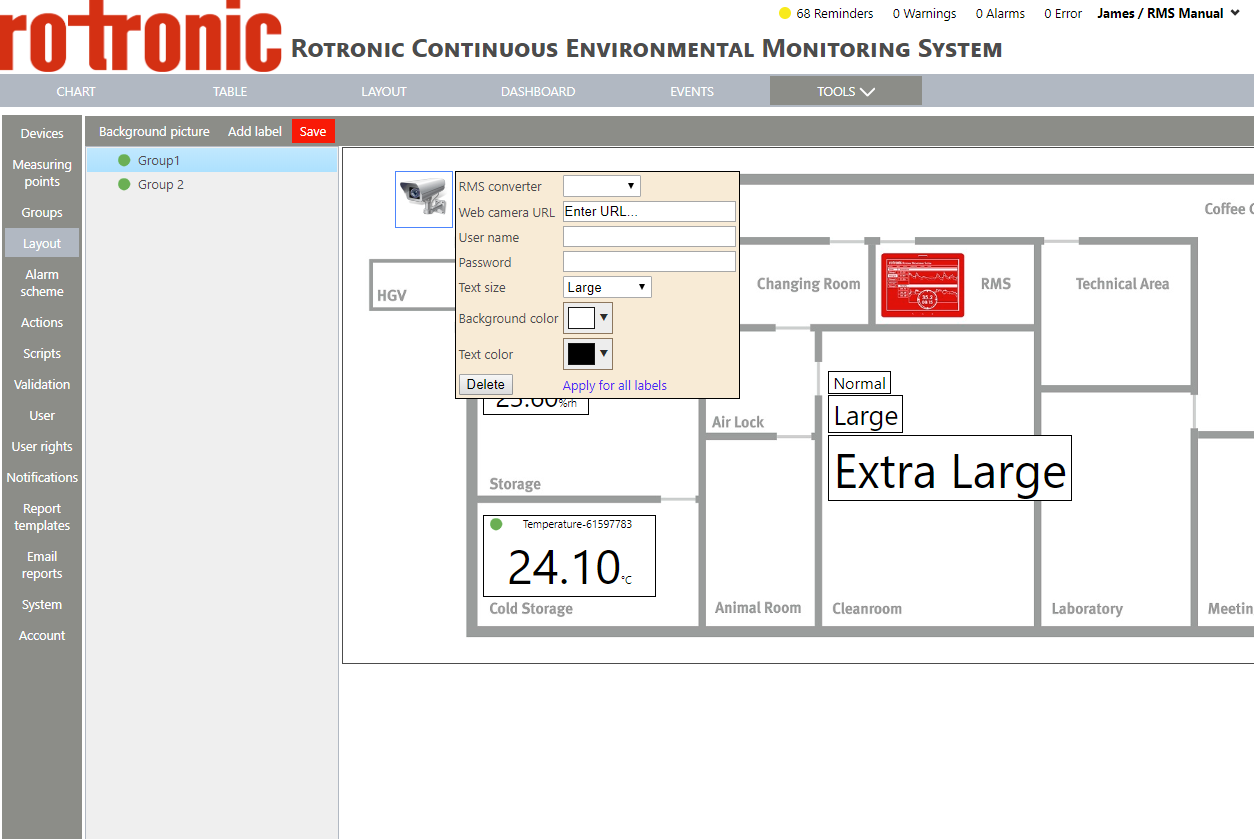Expand the Tools menu

[x=846, y=91]
